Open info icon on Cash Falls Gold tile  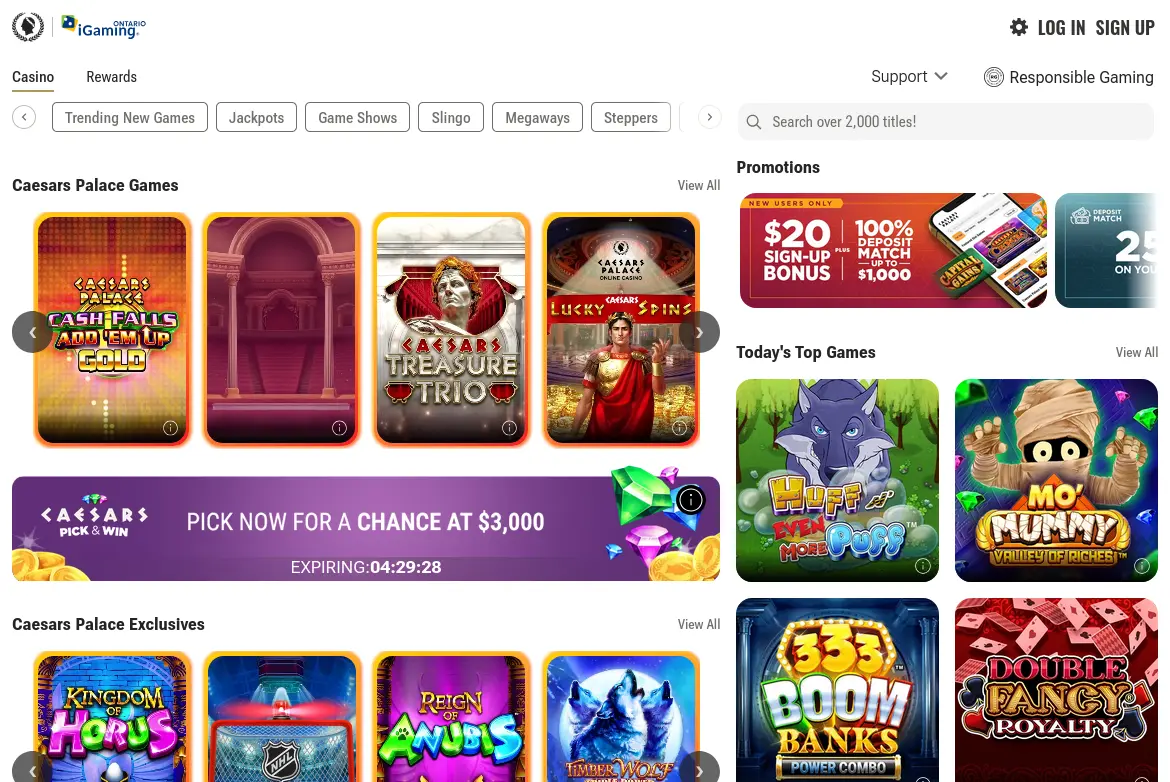[x=170, y=428]
